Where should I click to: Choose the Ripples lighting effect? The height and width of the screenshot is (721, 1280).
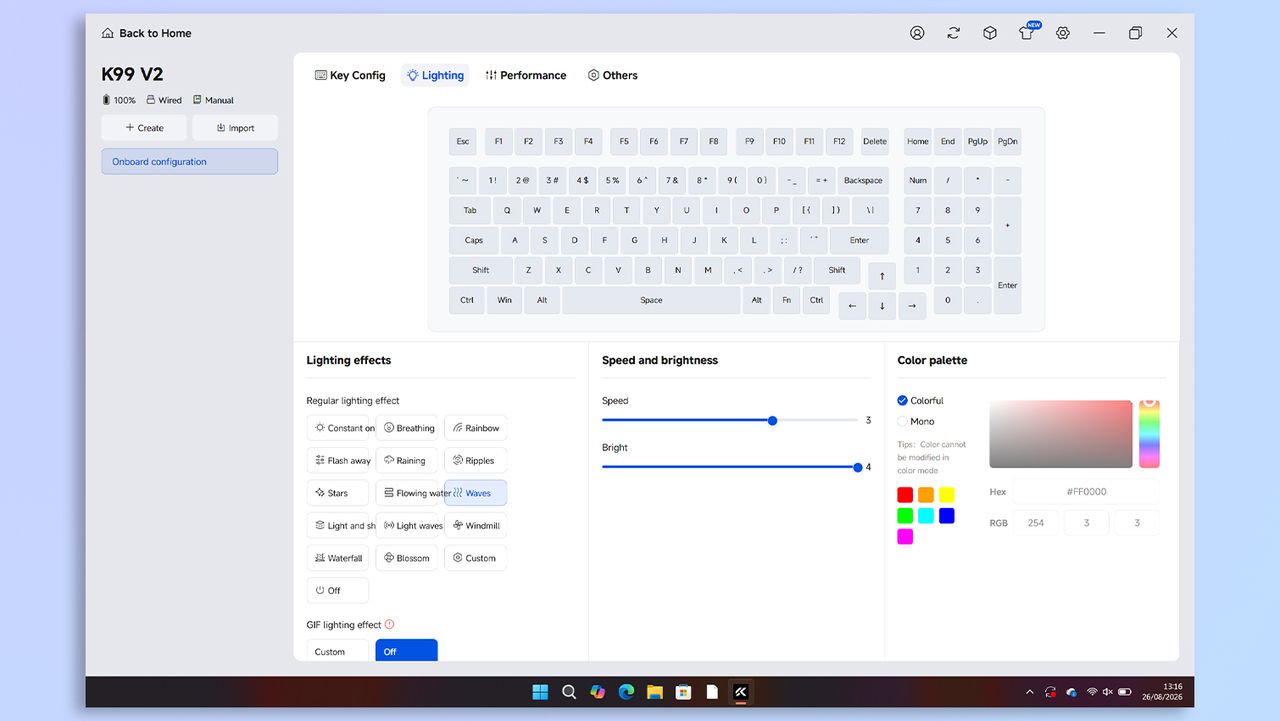(476, 460)
